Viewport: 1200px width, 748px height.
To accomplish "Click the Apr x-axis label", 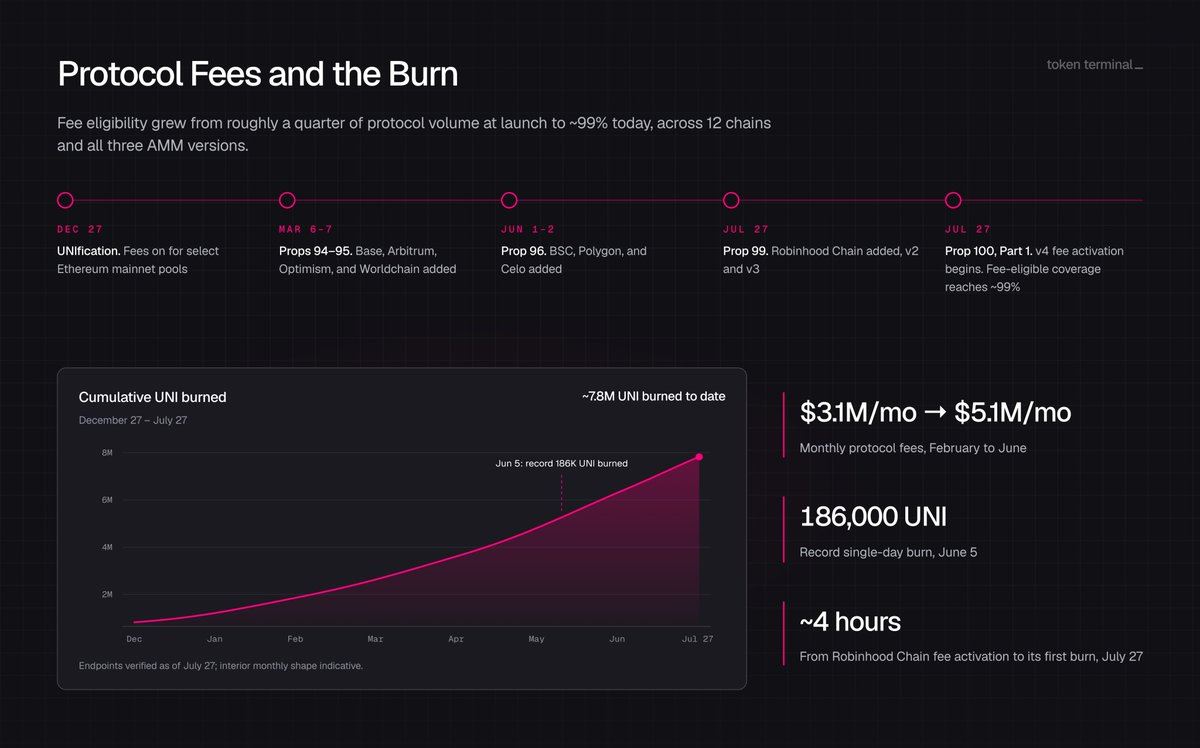I will click(456, 638).
